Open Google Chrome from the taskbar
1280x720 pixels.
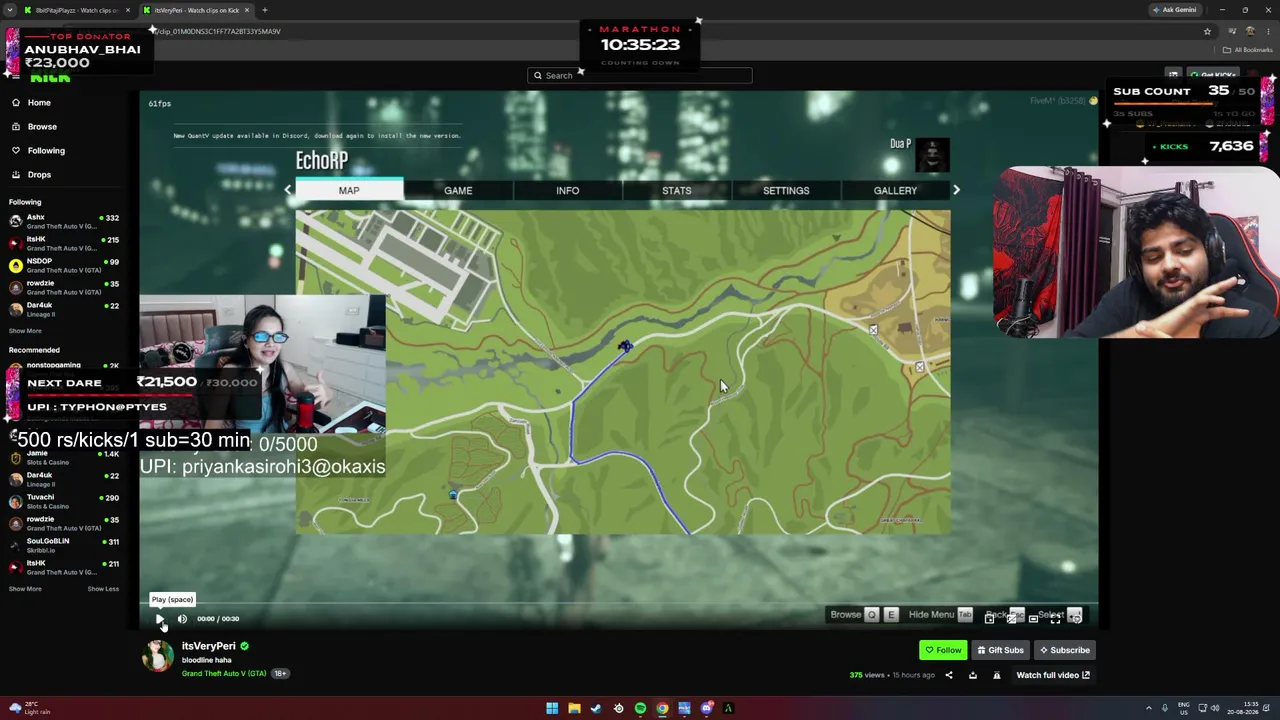(662, 709)
